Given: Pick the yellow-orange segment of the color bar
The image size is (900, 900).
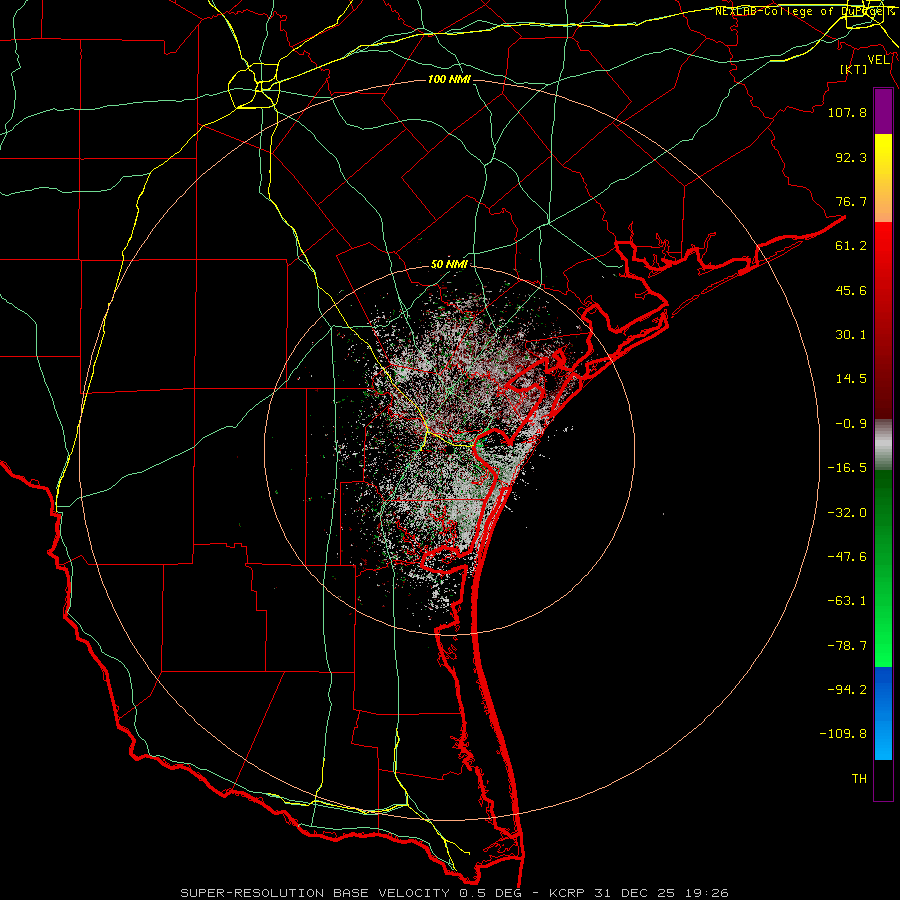Looking at the screenshot, I should coord(883,178).
